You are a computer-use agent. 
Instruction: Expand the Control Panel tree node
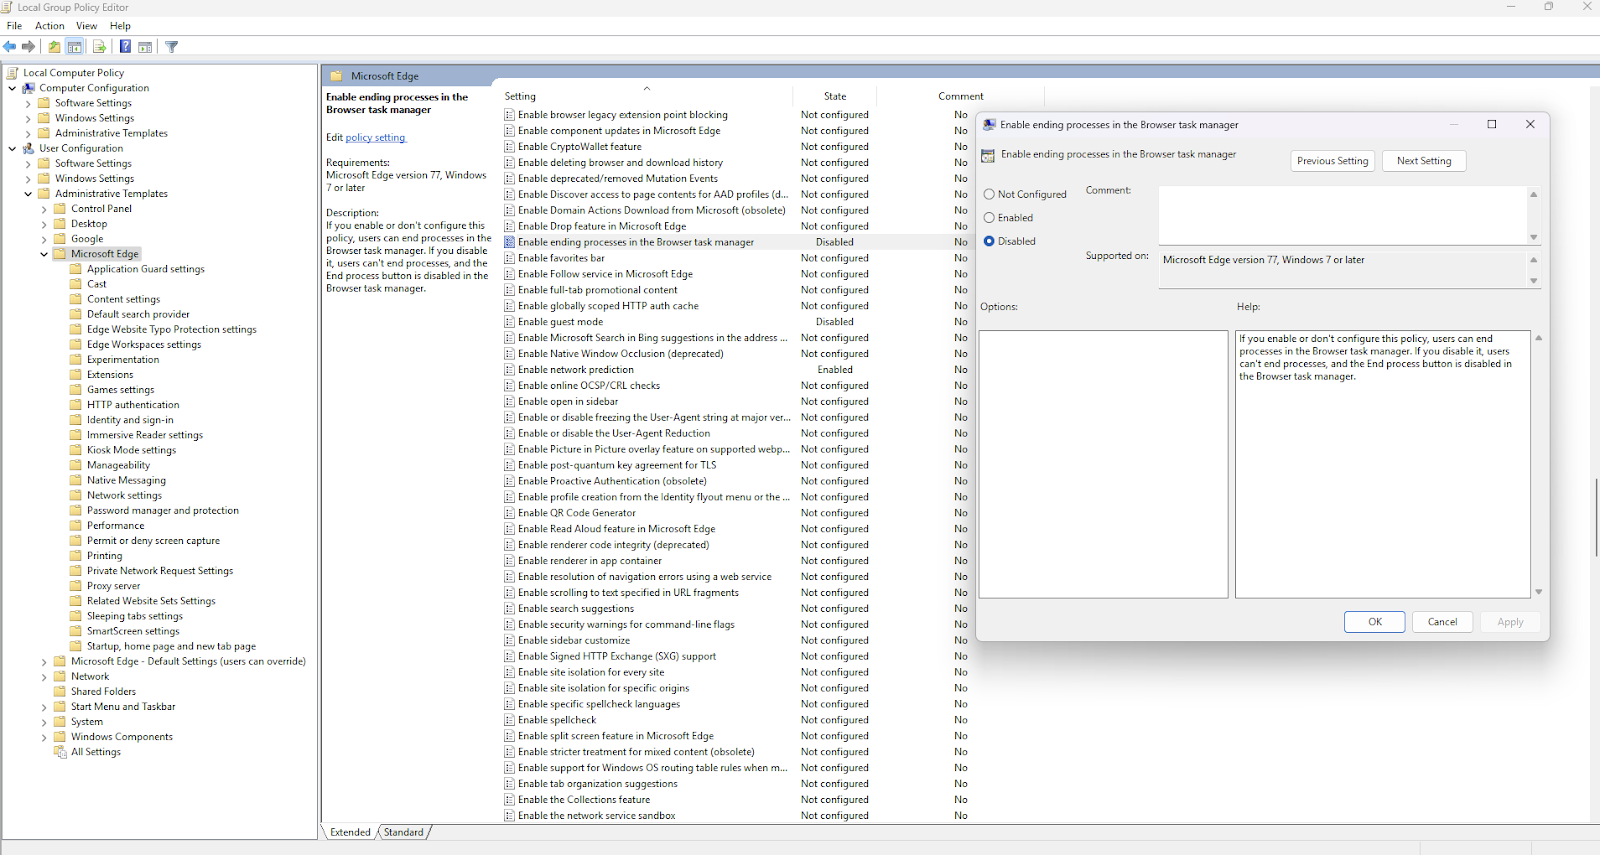point(44,209)
